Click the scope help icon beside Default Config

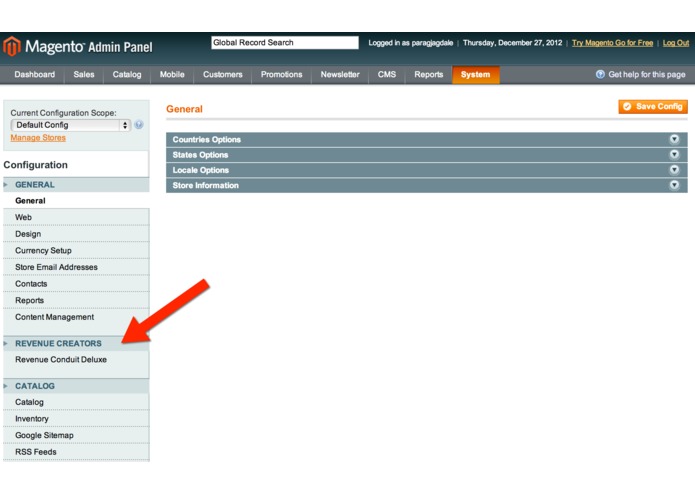point(139,125)
